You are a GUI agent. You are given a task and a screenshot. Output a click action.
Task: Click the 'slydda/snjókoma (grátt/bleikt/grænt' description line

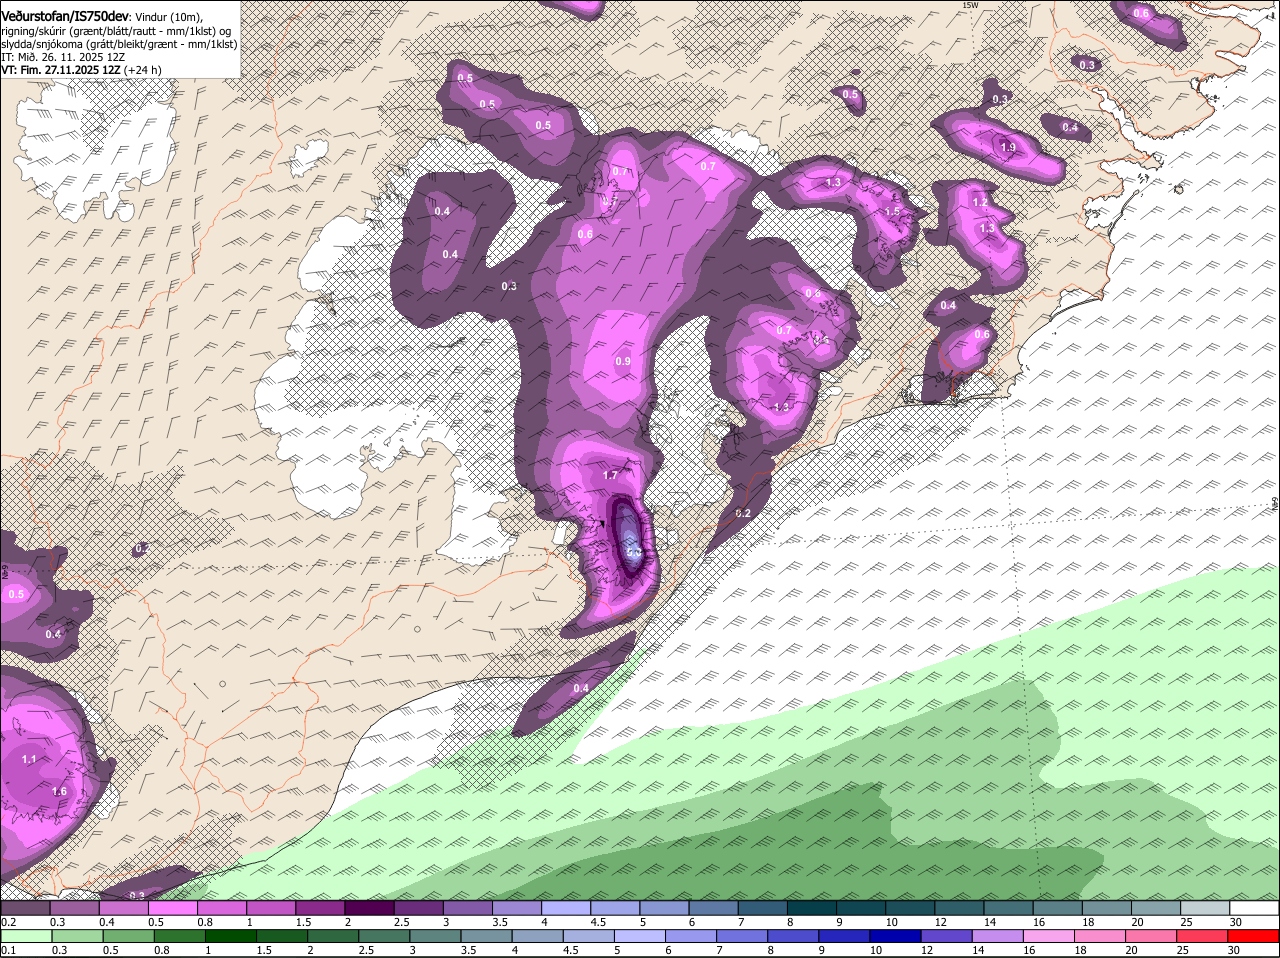point(119,44)
